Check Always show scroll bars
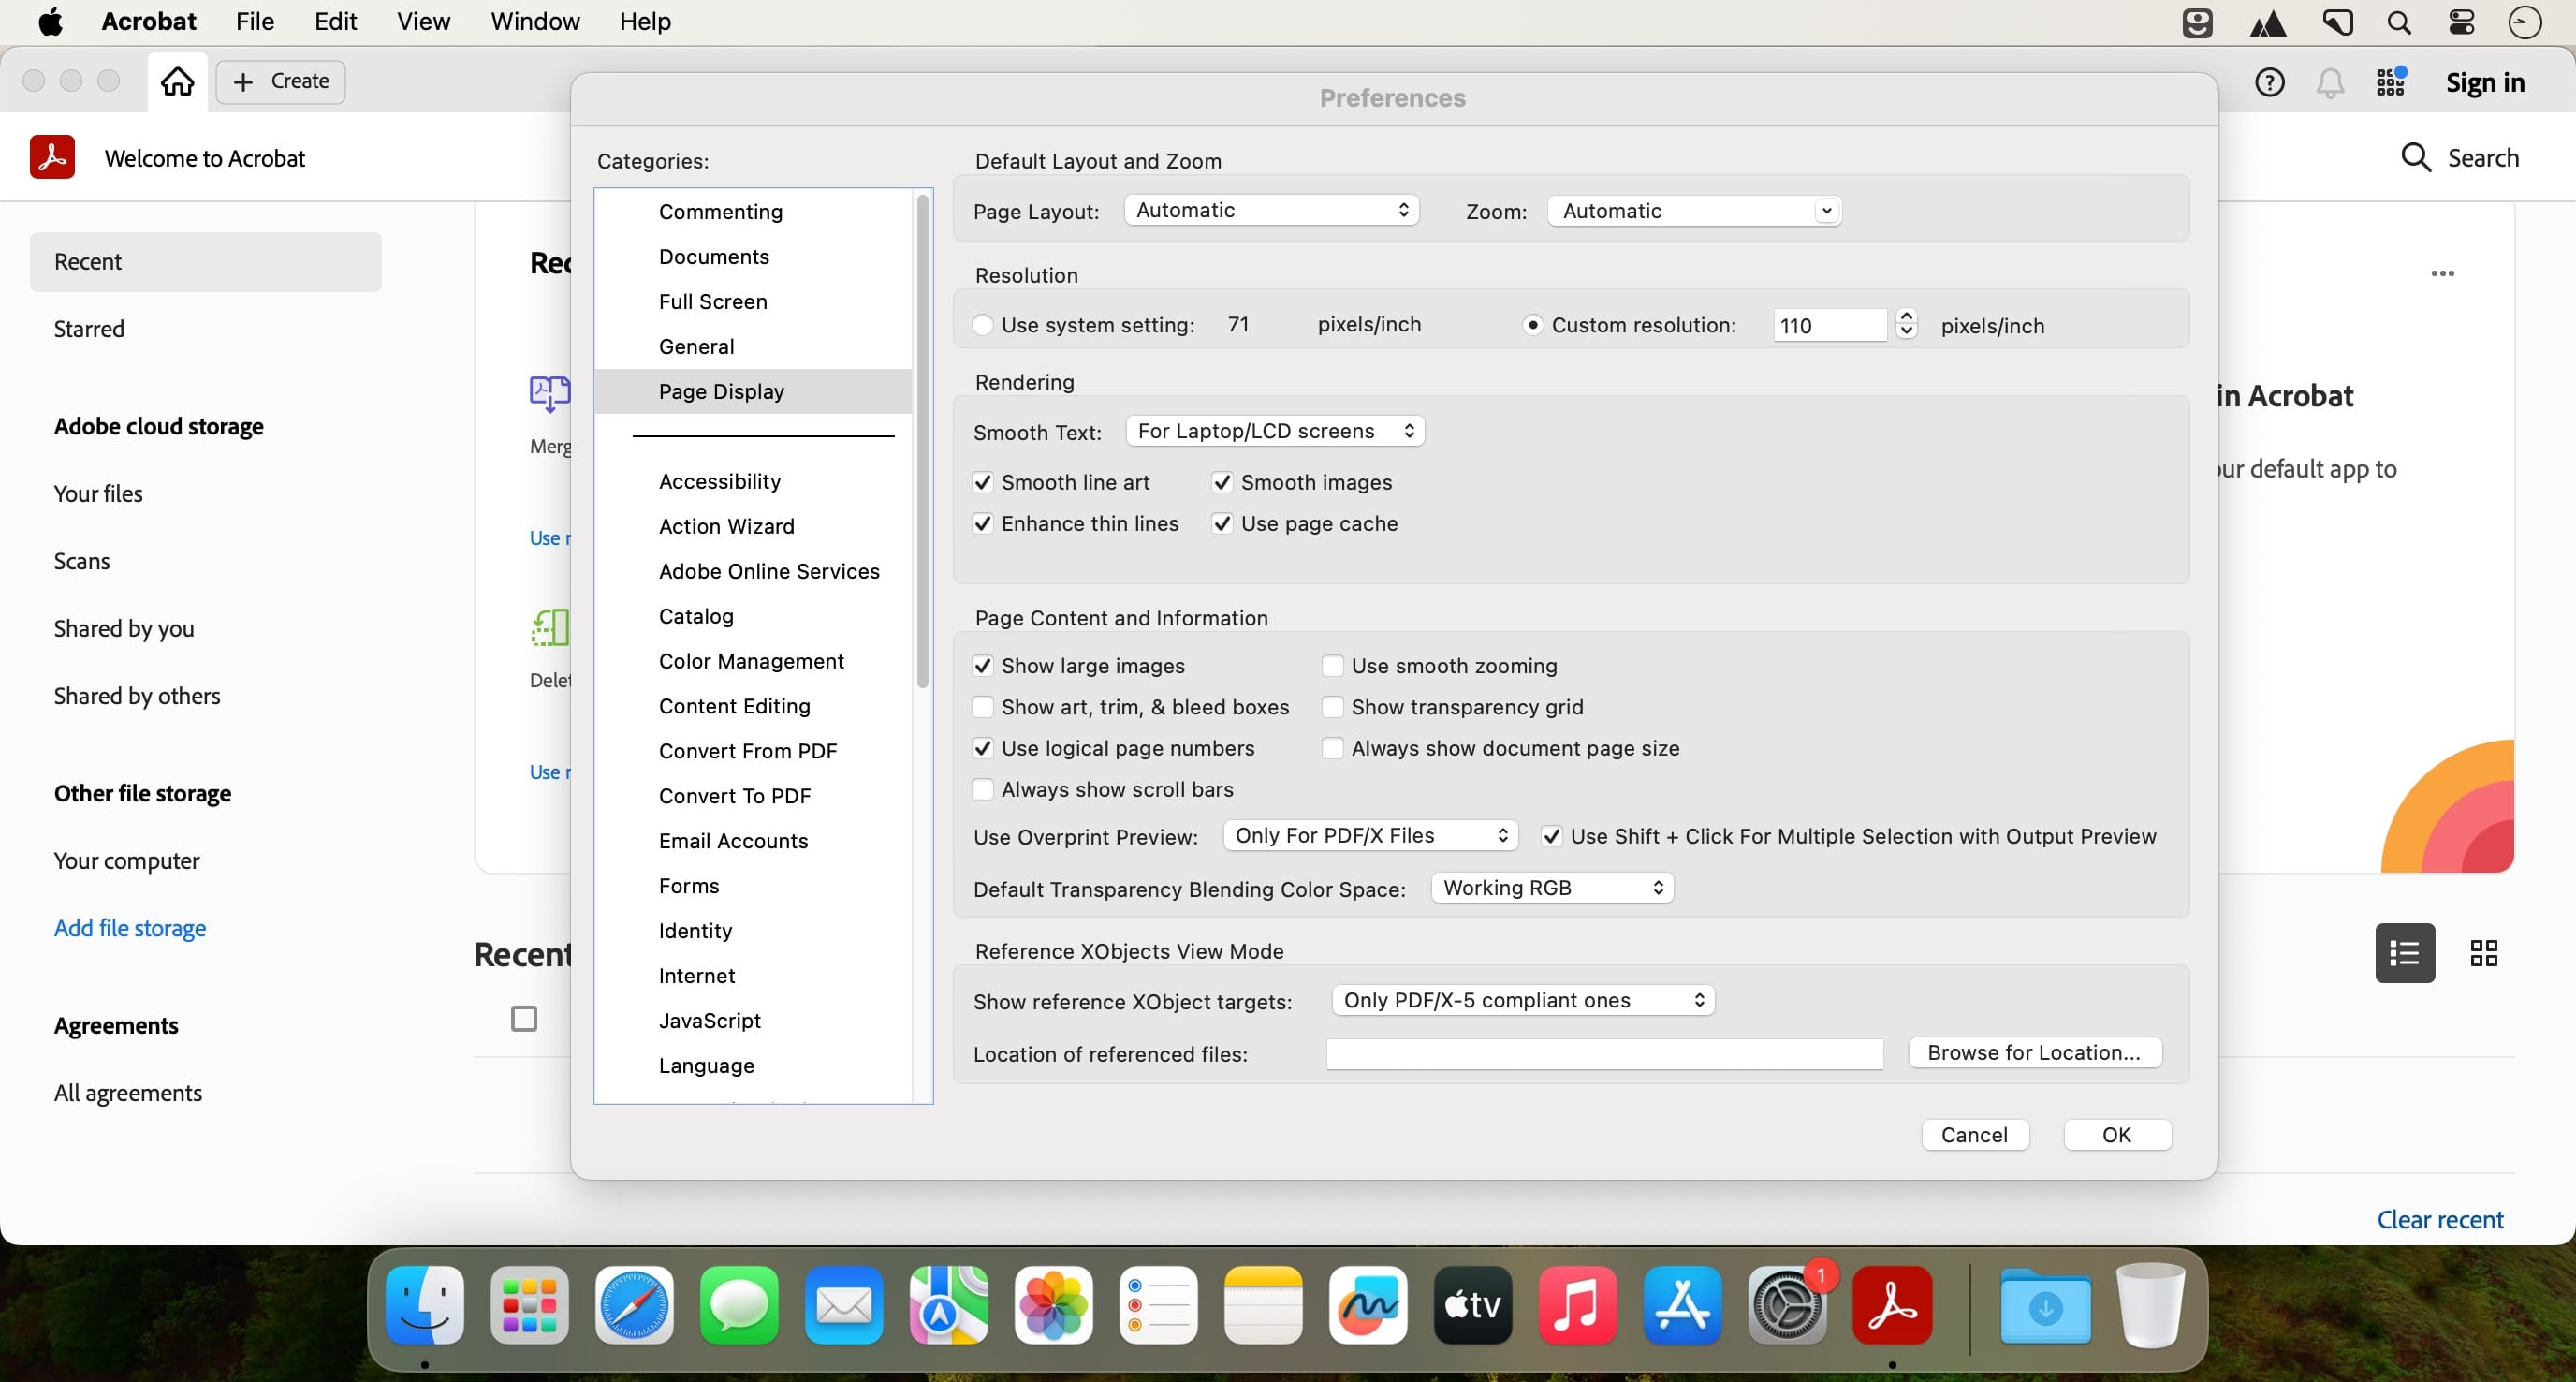The height and width of the screenshot is (1382, 2576). point(983,789)
